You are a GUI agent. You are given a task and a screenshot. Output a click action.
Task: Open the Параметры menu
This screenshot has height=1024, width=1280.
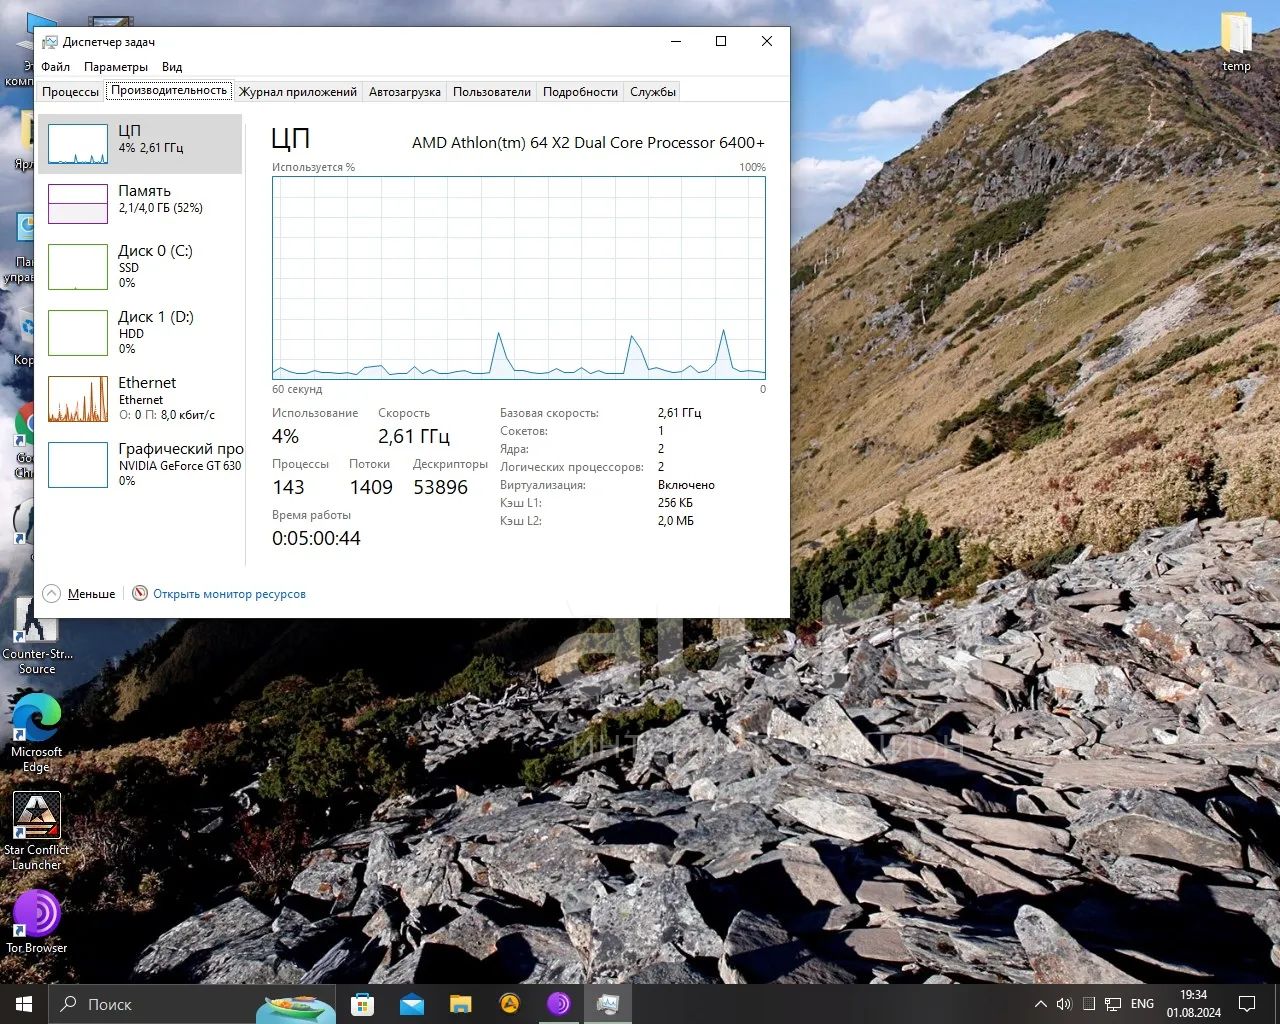coord(116,67)
